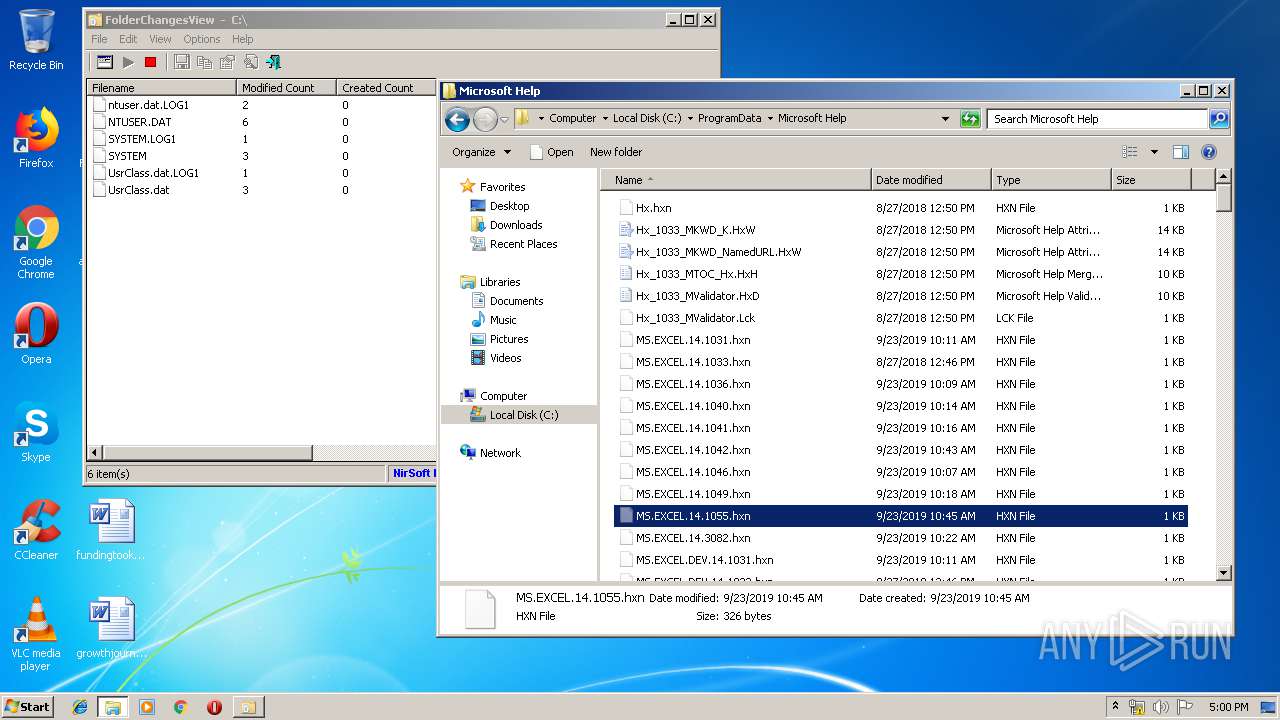This screenshot has width=1280, height=720.
Task: Select Videos library
Action: (505, 358)
